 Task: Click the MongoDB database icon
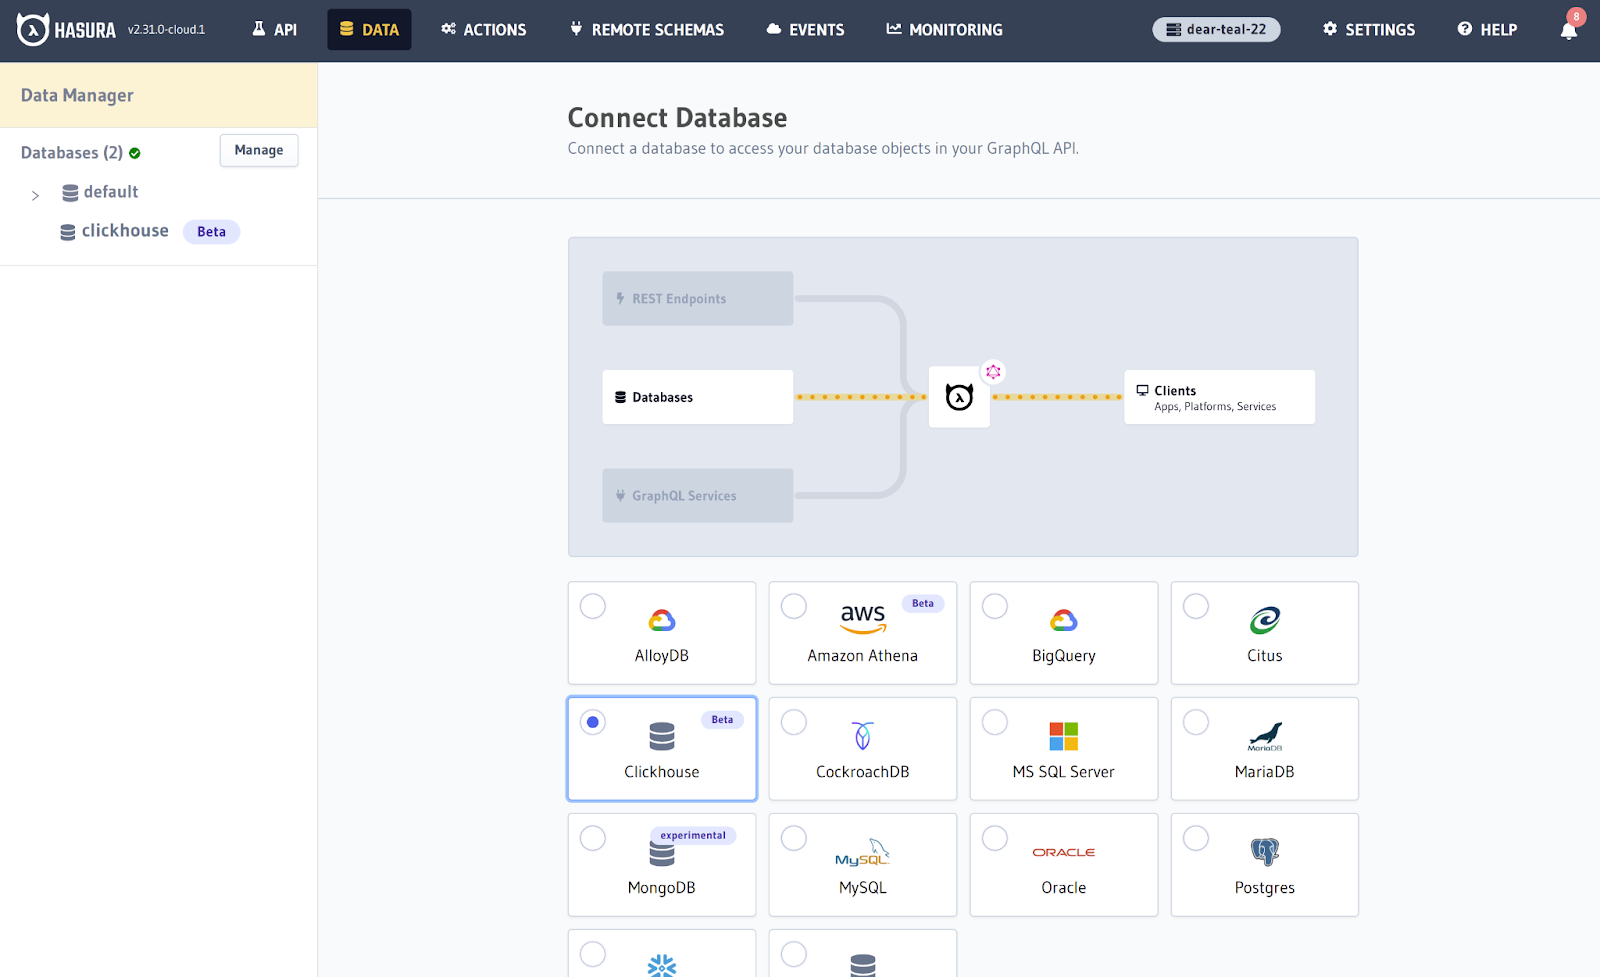(x=662, y=854)
